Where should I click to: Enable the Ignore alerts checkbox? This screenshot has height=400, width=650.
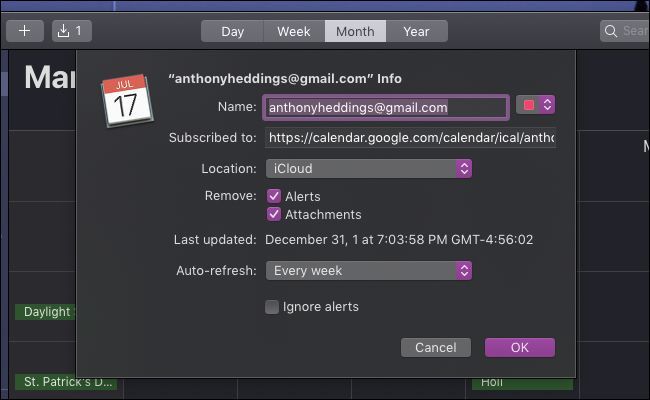click(272, 307)
